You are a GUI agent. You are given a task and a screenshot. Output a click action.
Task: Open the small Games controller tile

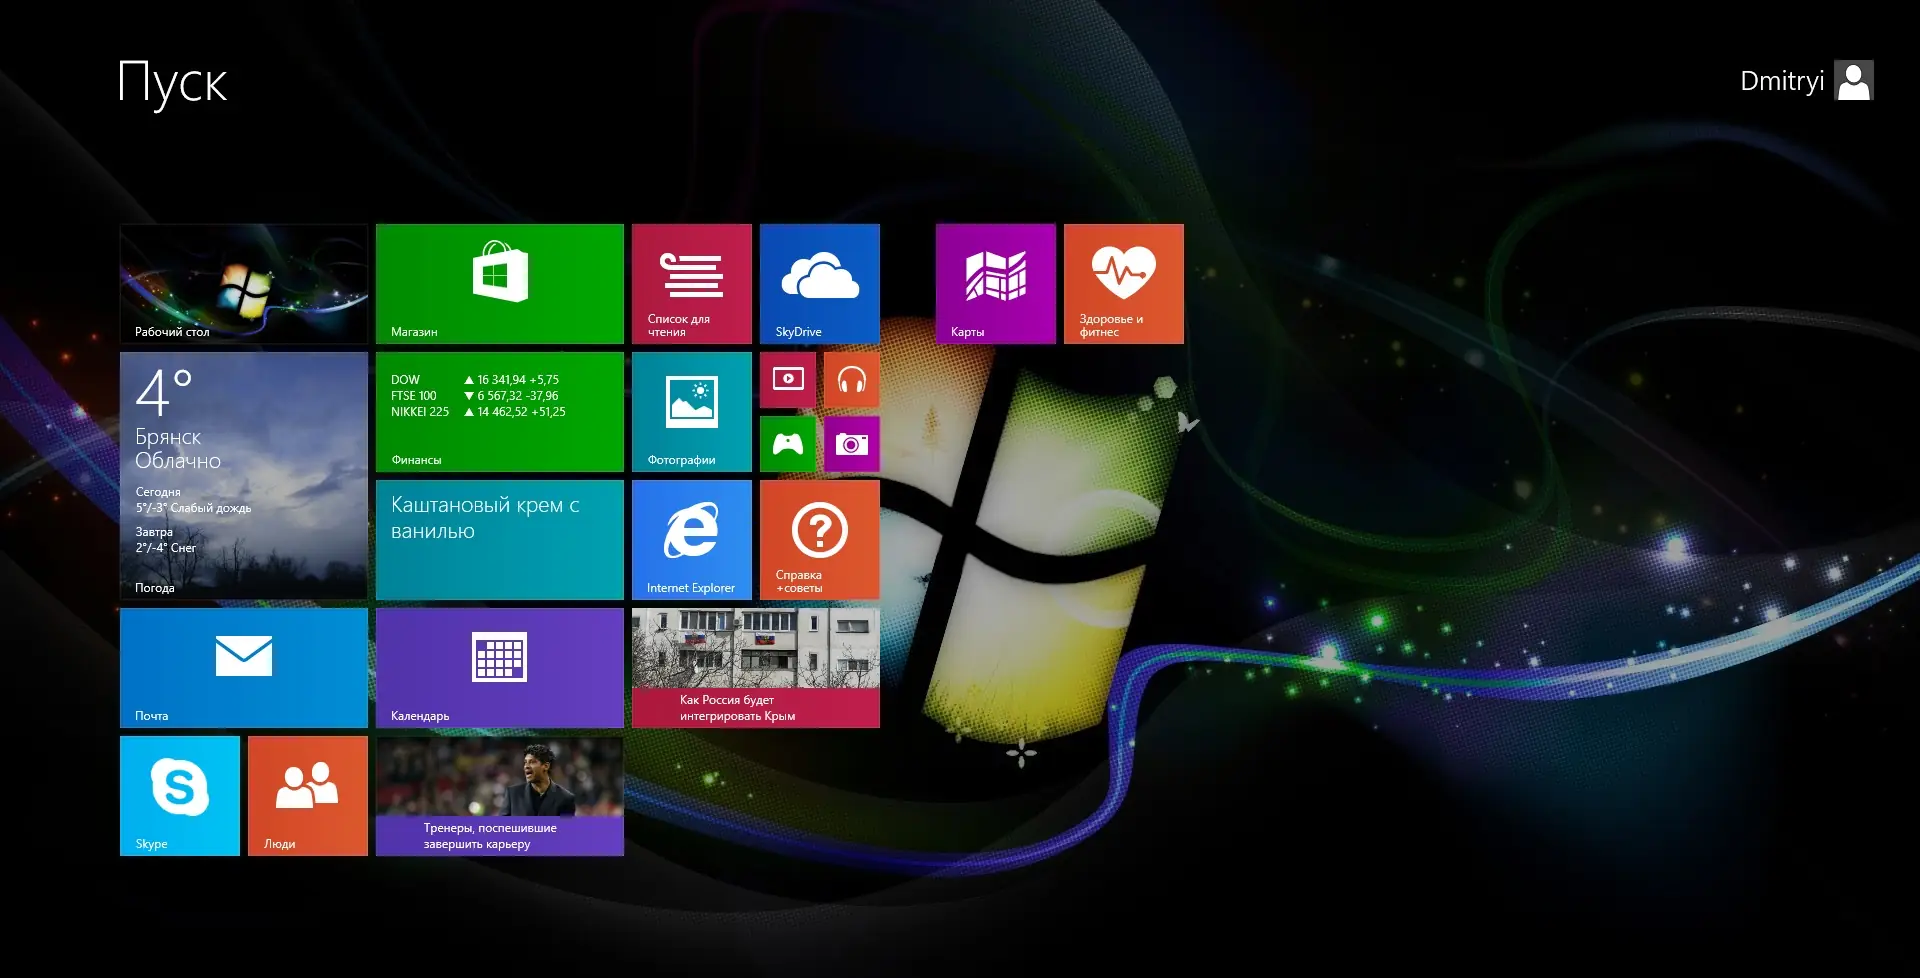tap(788, 444)
